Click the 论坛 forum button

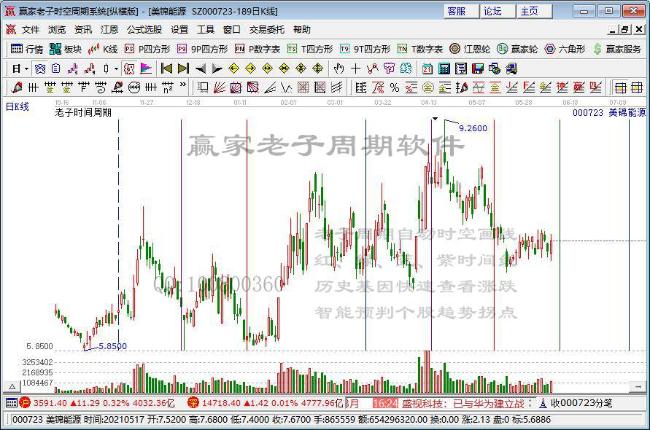pos(497,11)
